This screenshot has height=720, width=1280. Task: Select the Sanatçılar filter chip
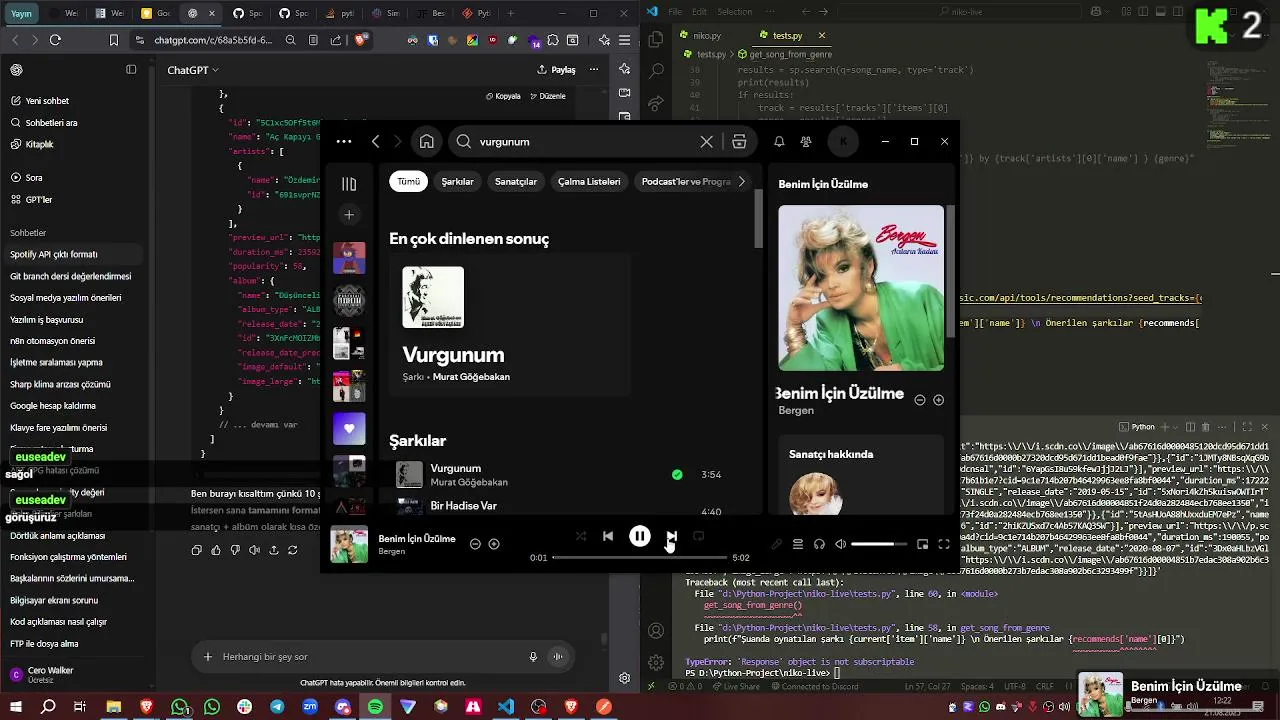[x=516, y=181]
